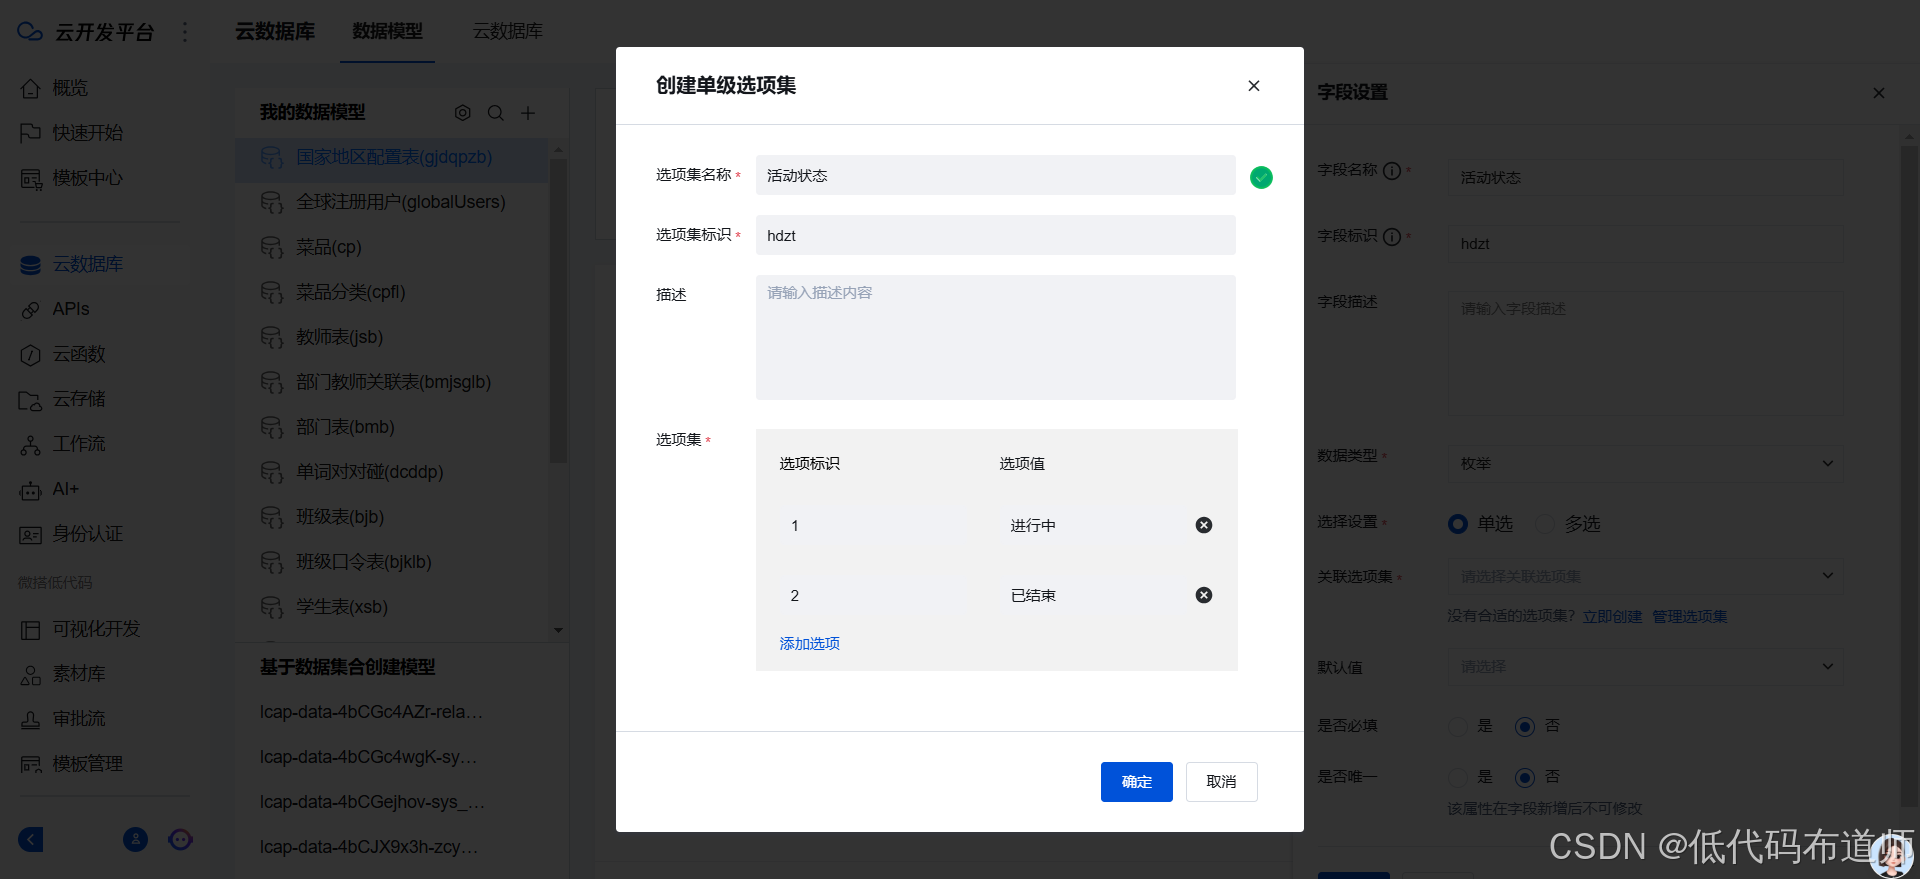The height and width of the screenshot is (879, 1920).
Task: Click the 选项集标识 hdzt input field
Action: [996, 235]
